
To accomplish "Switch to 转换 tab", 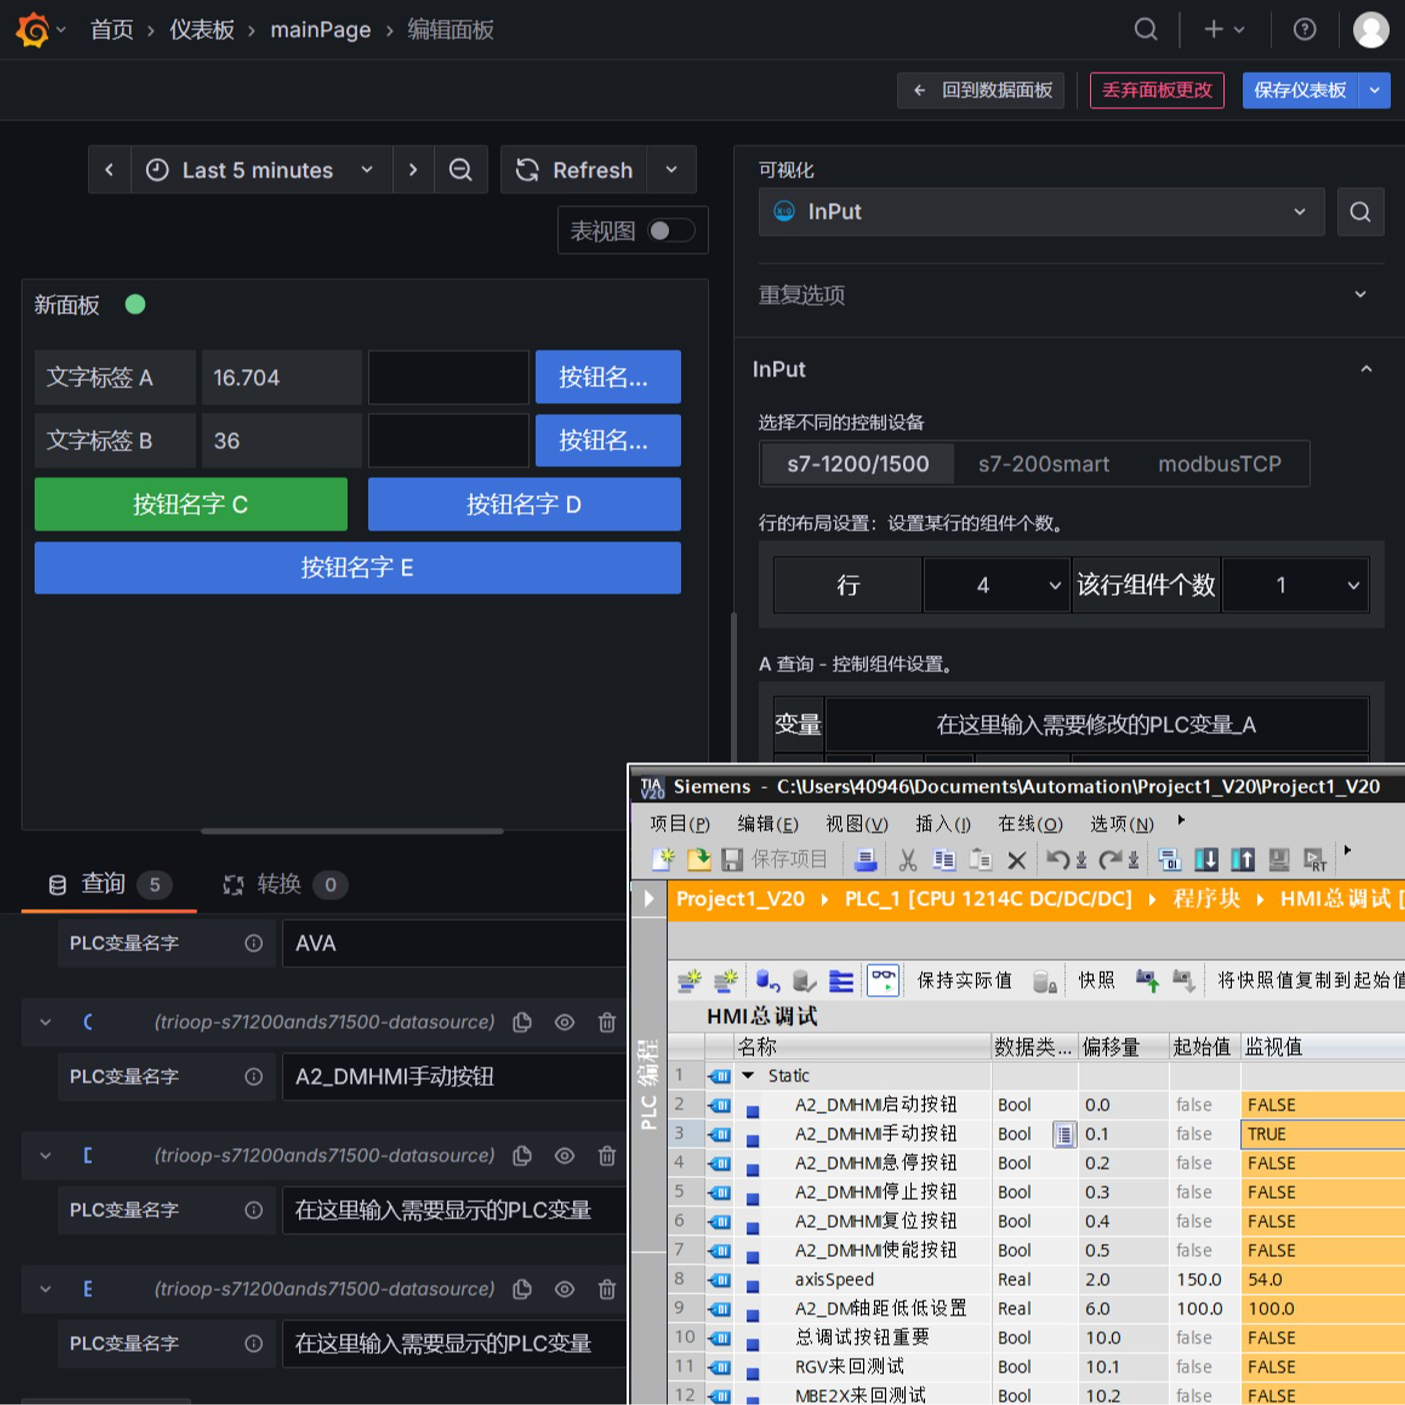I will pos(284,884).
